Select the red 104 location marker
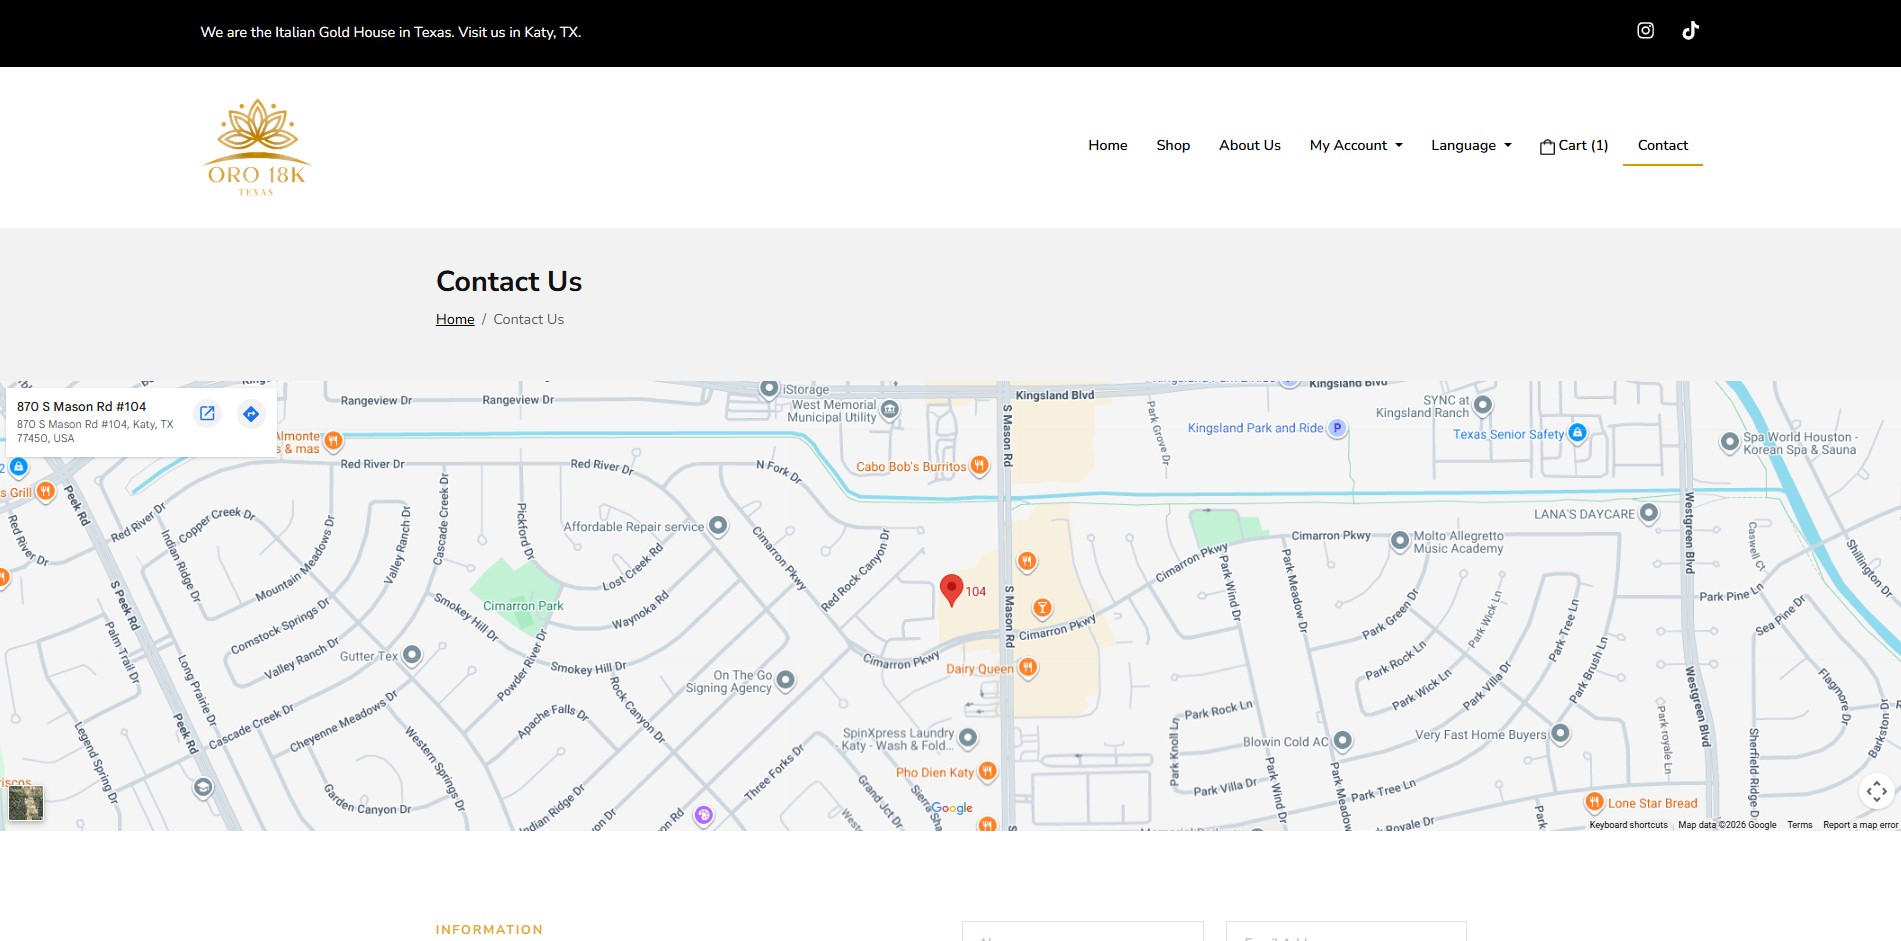Image resolution: width=1901 pixels, height=941 pixels. [x=952, y=590]
